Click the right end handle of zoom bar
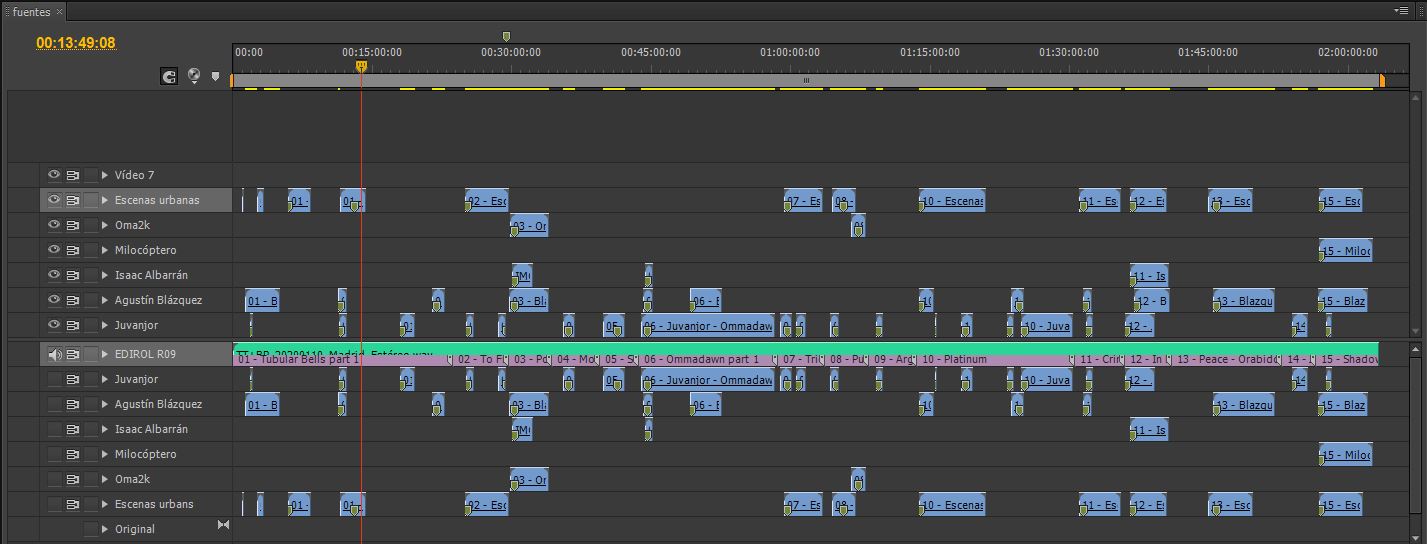1427x544 pixels. [x=1382, y=80]
